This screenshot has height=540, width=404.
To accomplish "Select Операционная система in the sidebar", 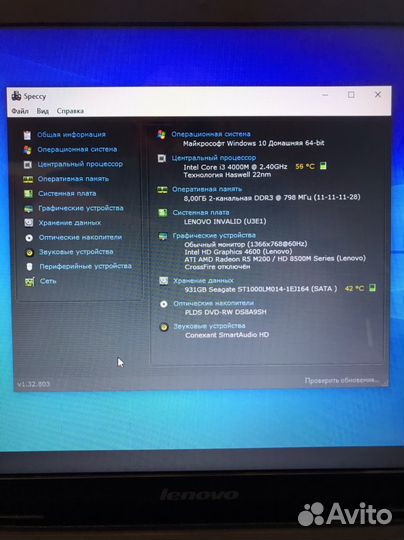I will (77, 149).
